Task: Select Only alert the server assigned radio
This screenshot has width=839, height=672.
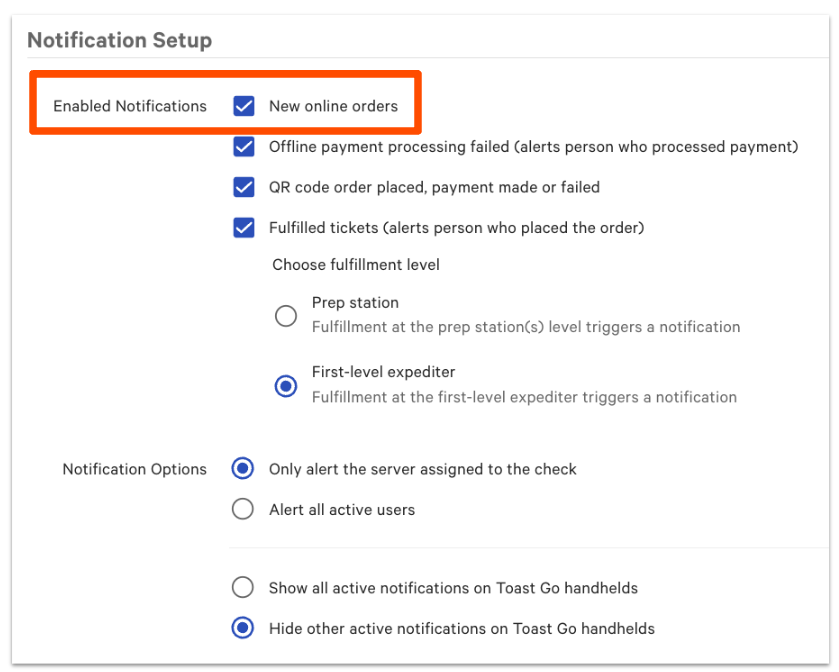Action: tap(243, 468)
